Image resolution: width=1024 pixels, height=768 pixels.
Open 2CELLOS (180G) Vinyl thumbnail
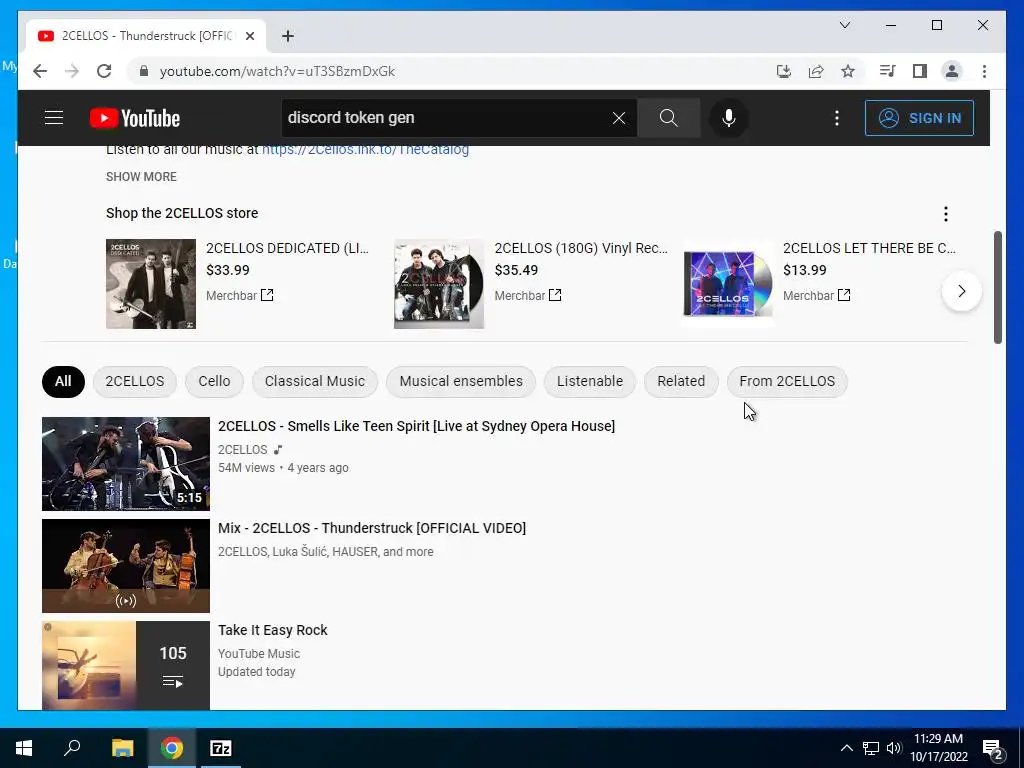click(439, 283)
